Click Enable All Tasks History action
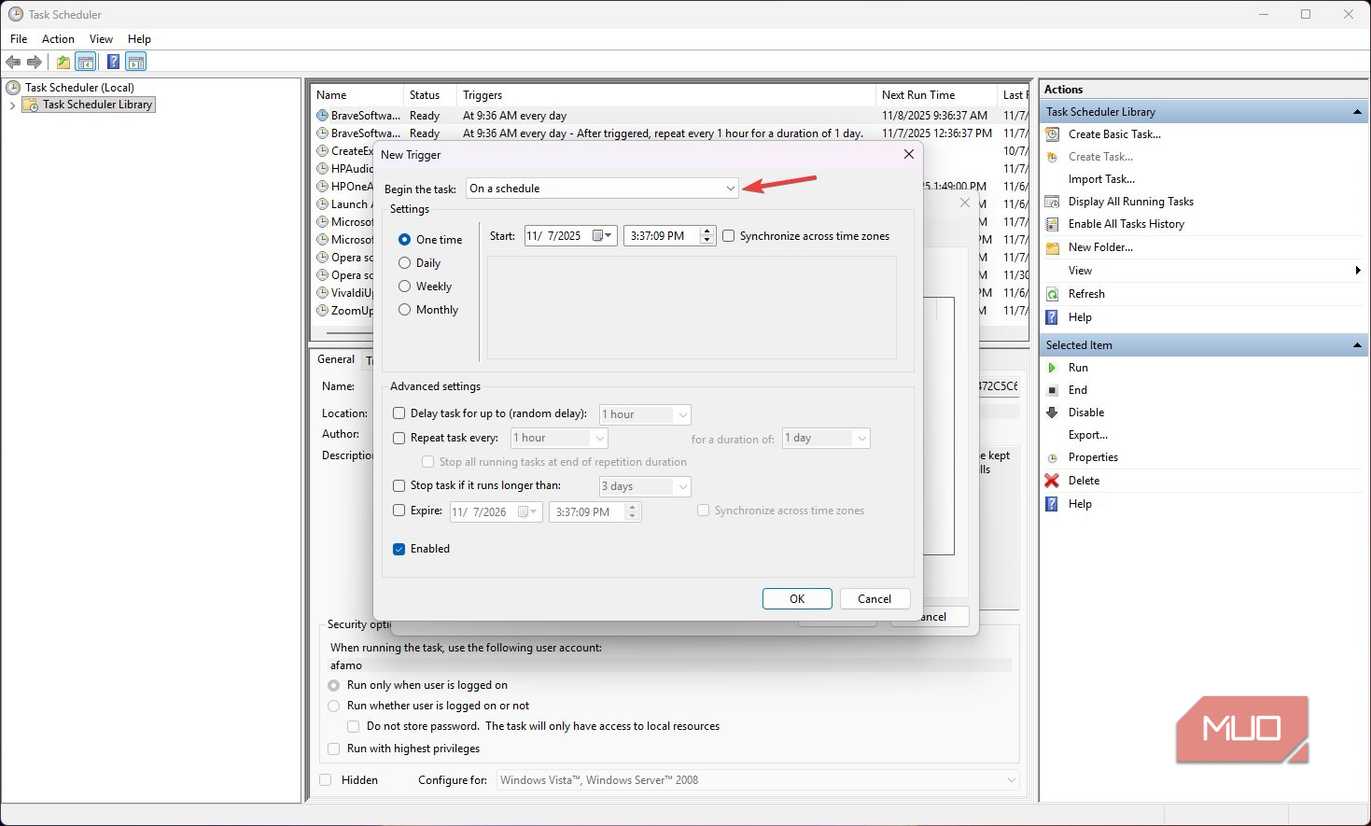 tap(1126, 224)
